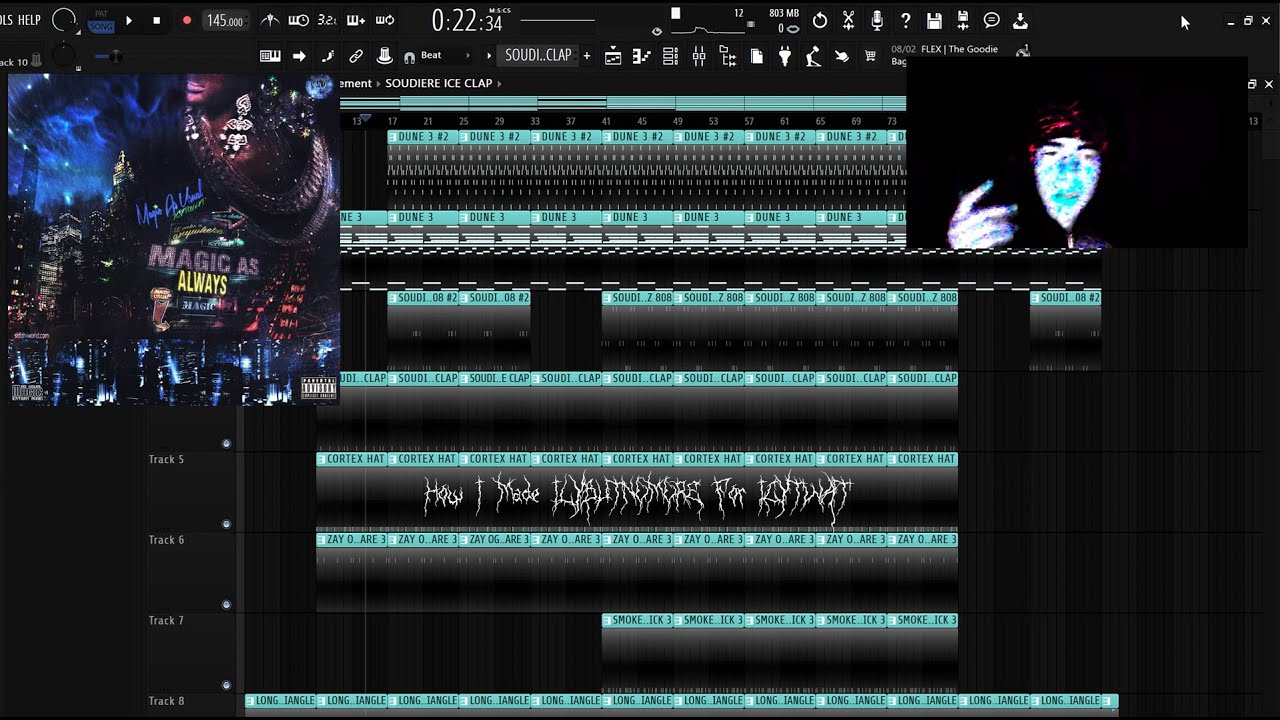Open the SOUDI..CLAP pattern selector
1280x720 pixels.
pos(538,56)
